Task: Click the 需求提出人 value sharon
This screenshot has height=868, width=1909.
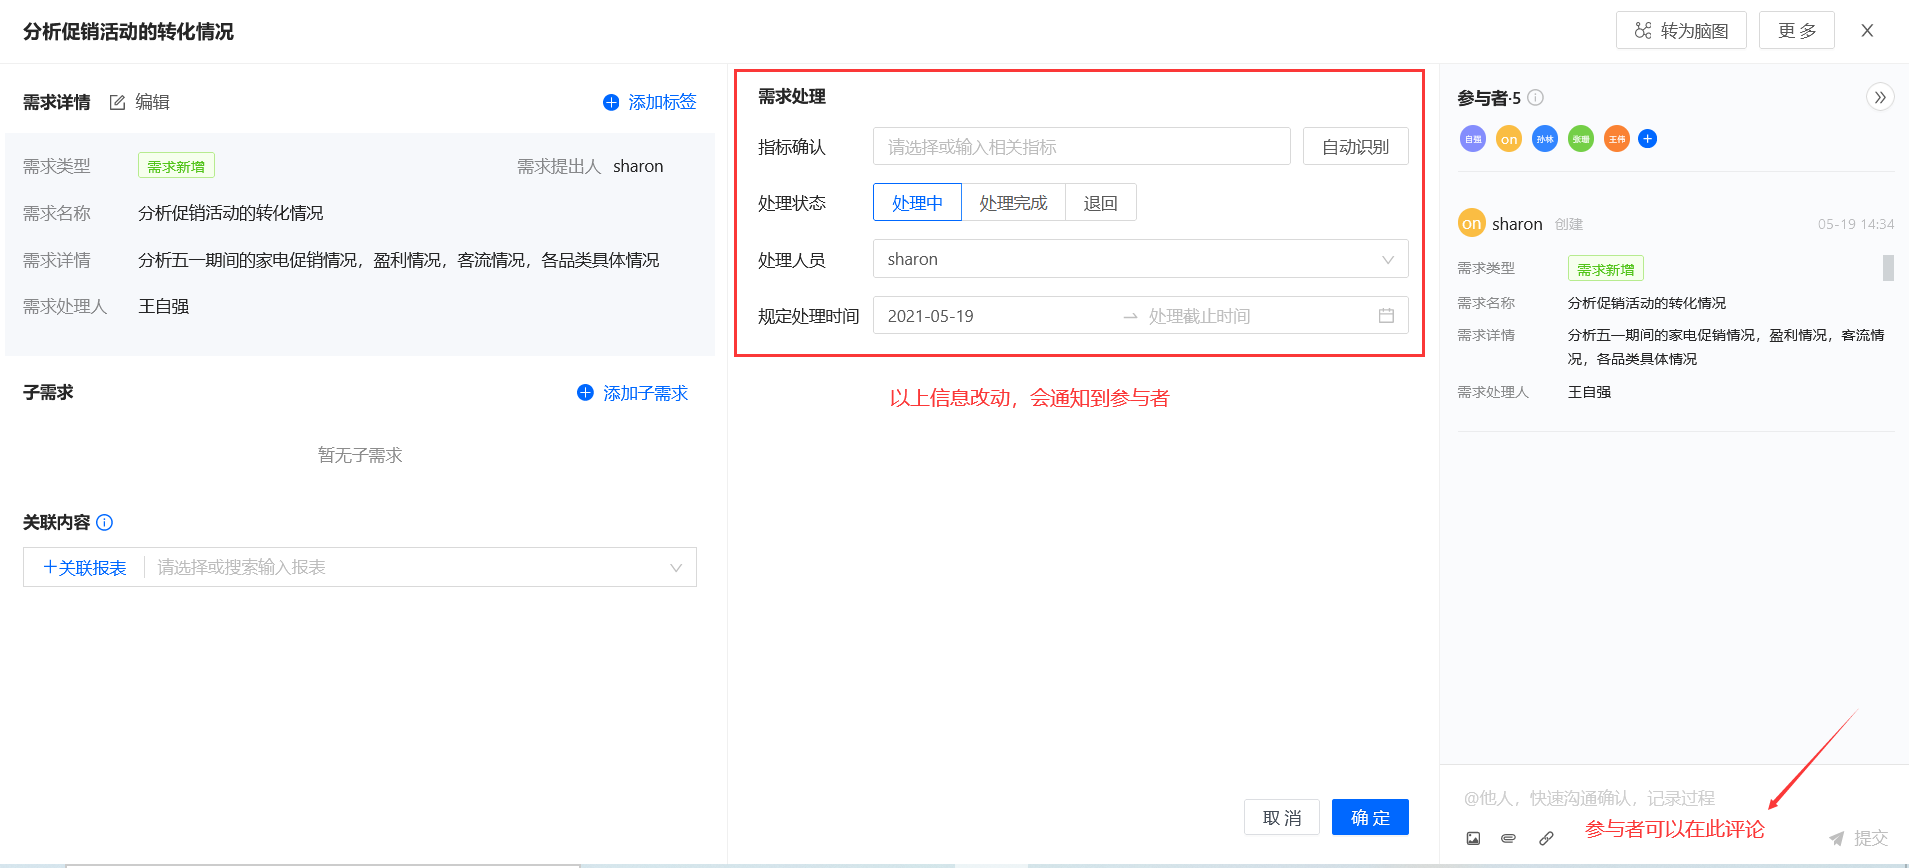Action: tap(638, 166)
